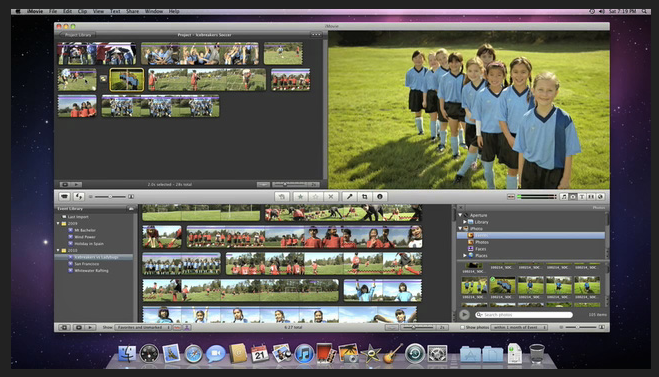Expand Aperture Library item
Viewport: 659px width, 377px height.
click(465, 221)
